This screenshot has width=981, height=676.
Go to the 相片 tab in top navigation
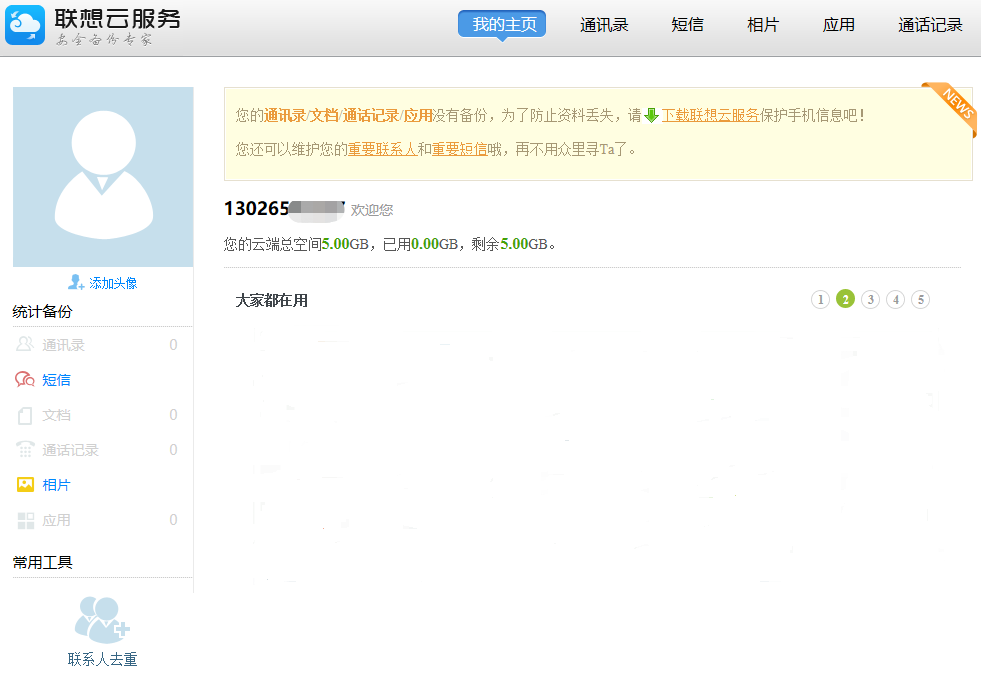tap(763, 25)
